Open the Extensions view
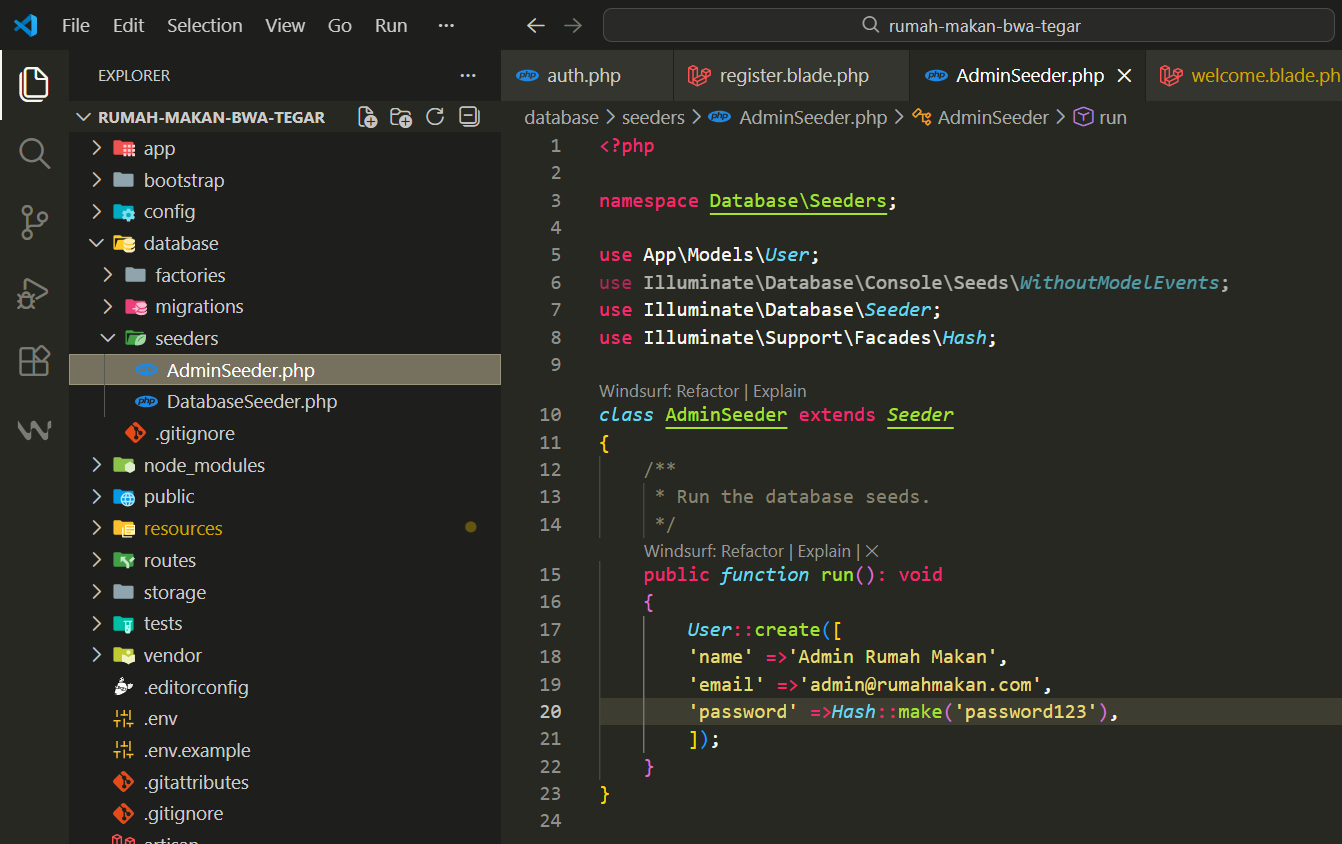1342x844 pixels. click(34, 361)
